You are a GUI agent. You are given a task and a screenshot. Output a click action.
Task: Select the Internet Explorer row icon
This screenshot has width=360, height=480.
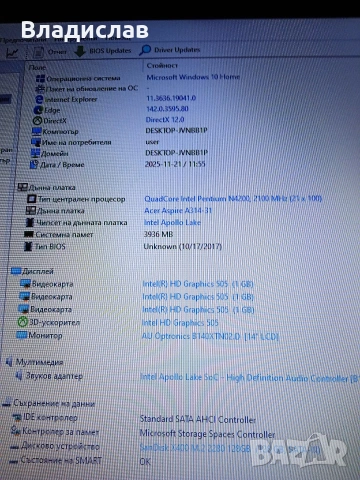[39, 99]
